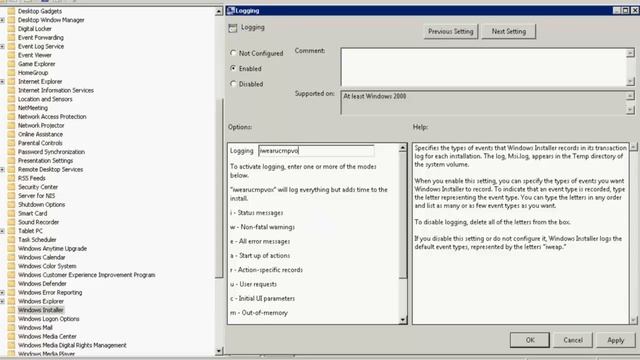Click the 'm - Out-of-memory' option text
This screenshot has height=360, width=640.
(259, 313)
